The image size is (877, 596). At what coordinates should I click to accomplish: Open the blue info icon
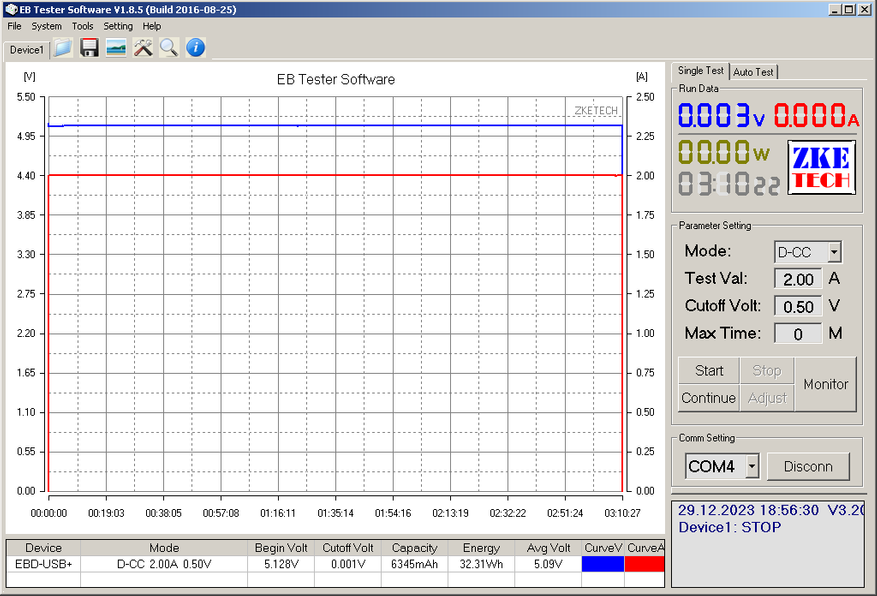click(x=196, y=47)
